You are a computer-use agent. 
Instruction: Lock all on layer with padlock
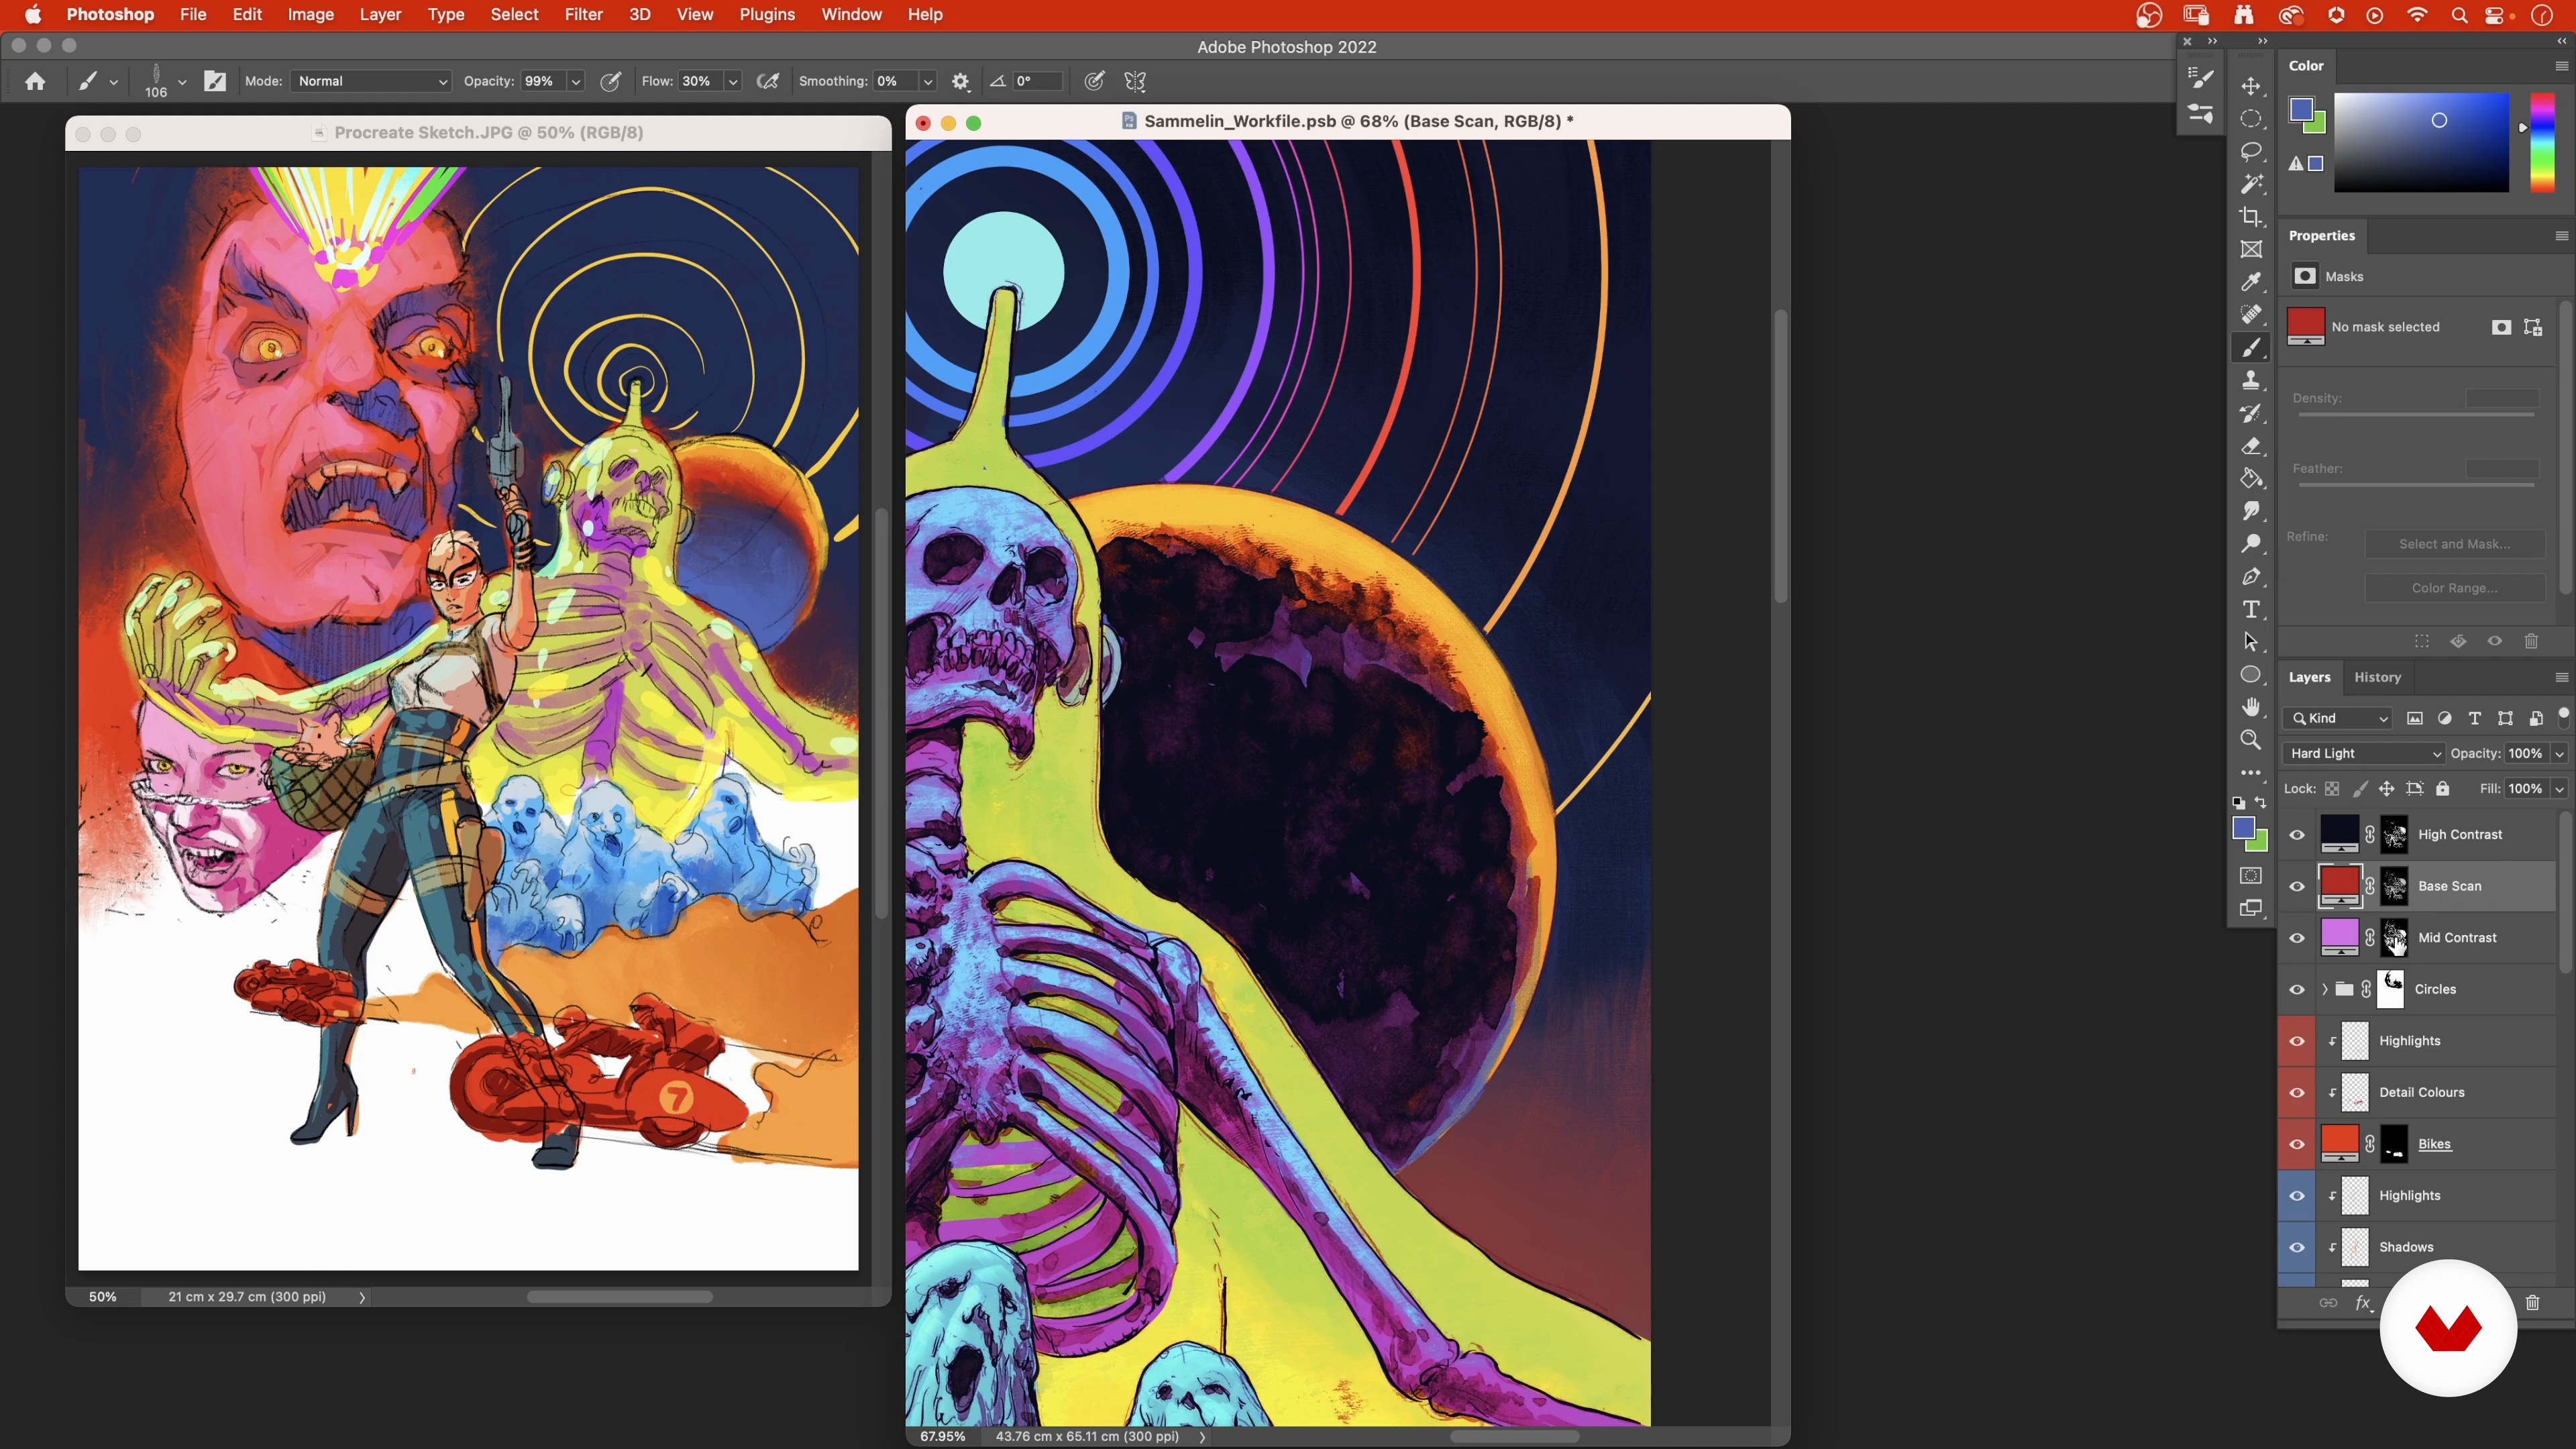point(2442,789)
